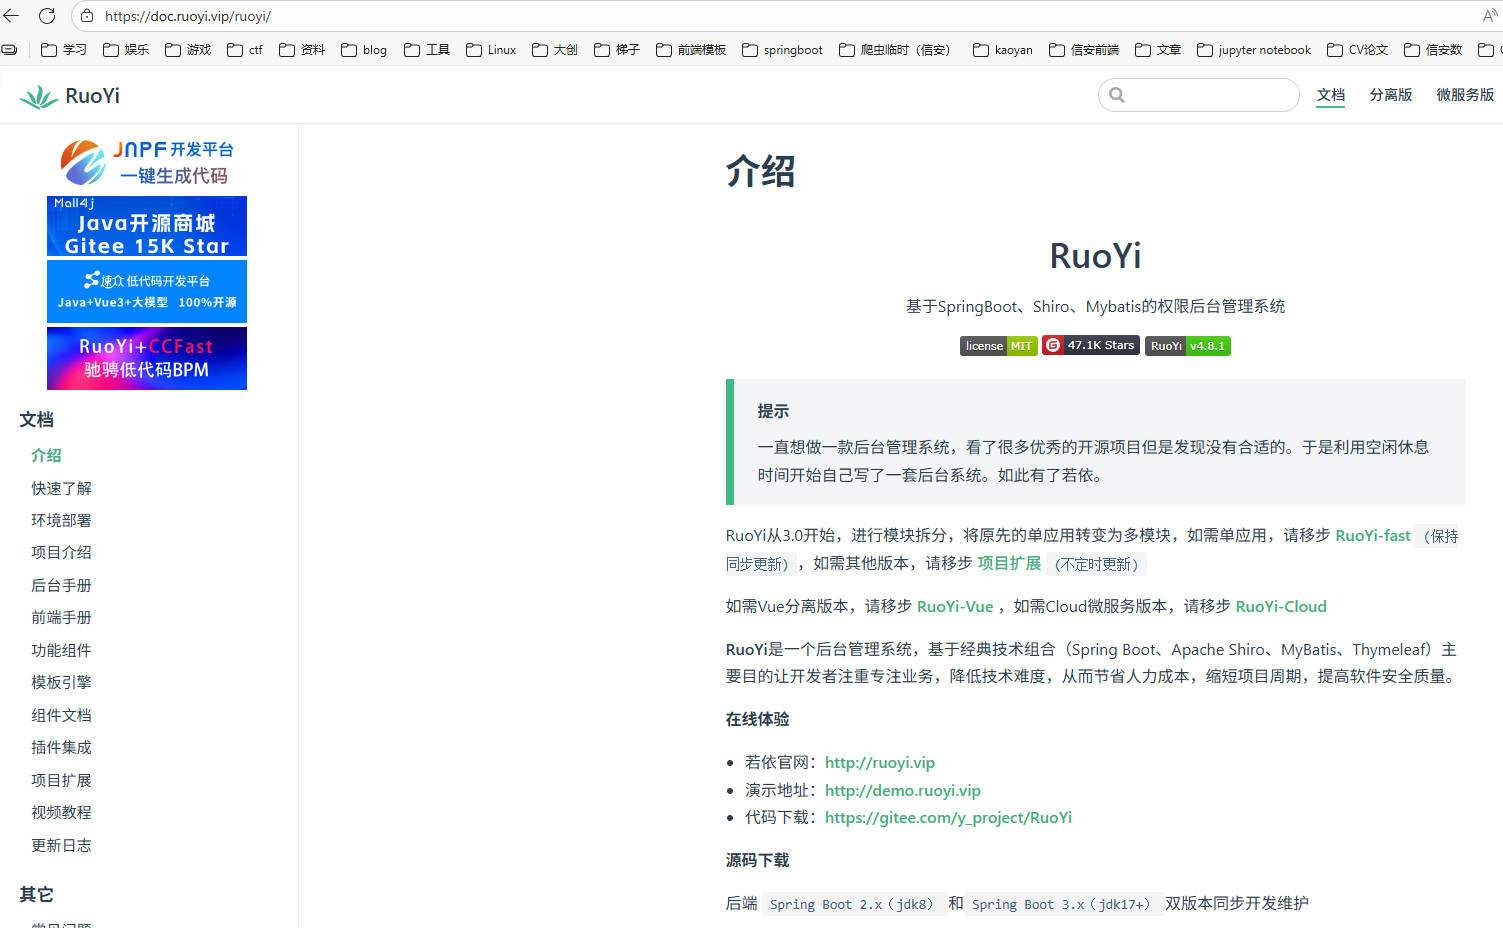Open the springboot bookmark folder
Image resolution: width=1503 pixels, height=928 pixels.
(x=782, y=50)
